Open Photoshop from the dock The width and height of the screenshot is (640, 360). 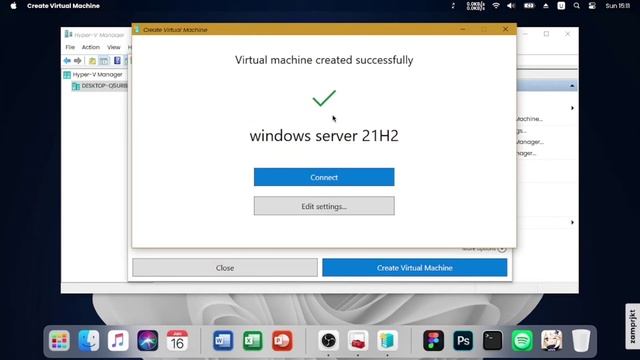click(x=463, y=340)
